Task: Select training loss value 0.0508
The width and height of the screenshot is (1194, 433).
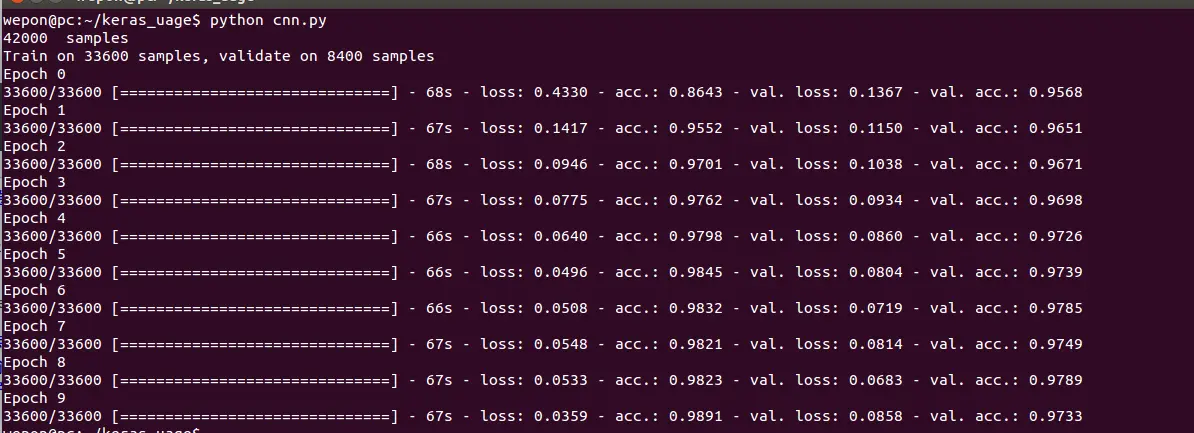Action: tap(560, 308)
